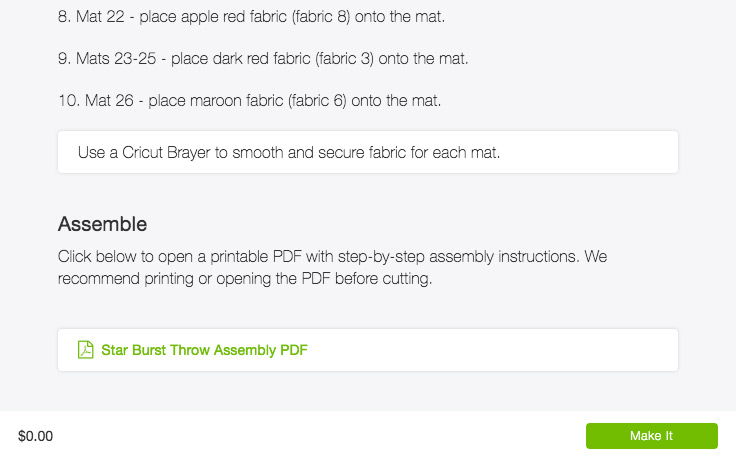Screen dimensions: 736x461
Task: Click the words 'Mats 23-25' in step 9
Action: click(x=116, y=59)
